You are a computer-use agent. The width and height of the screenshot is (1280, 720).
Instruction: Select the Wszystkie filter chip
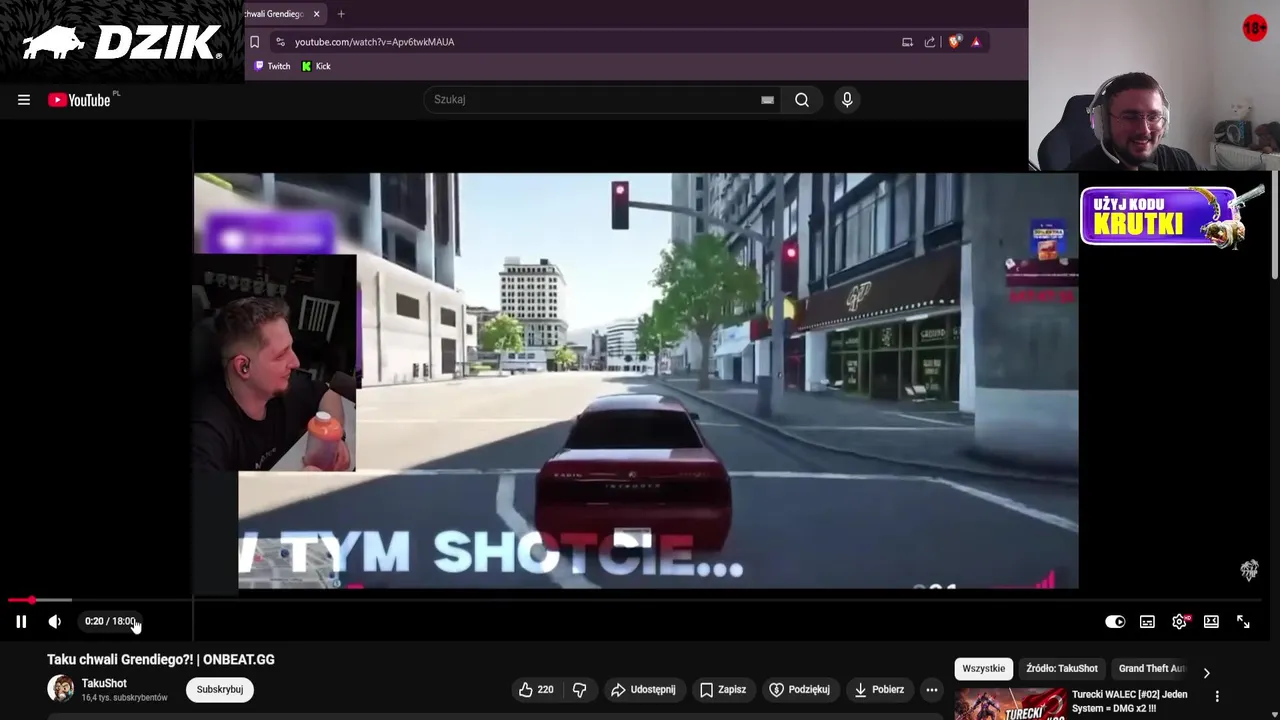(984, 669)
